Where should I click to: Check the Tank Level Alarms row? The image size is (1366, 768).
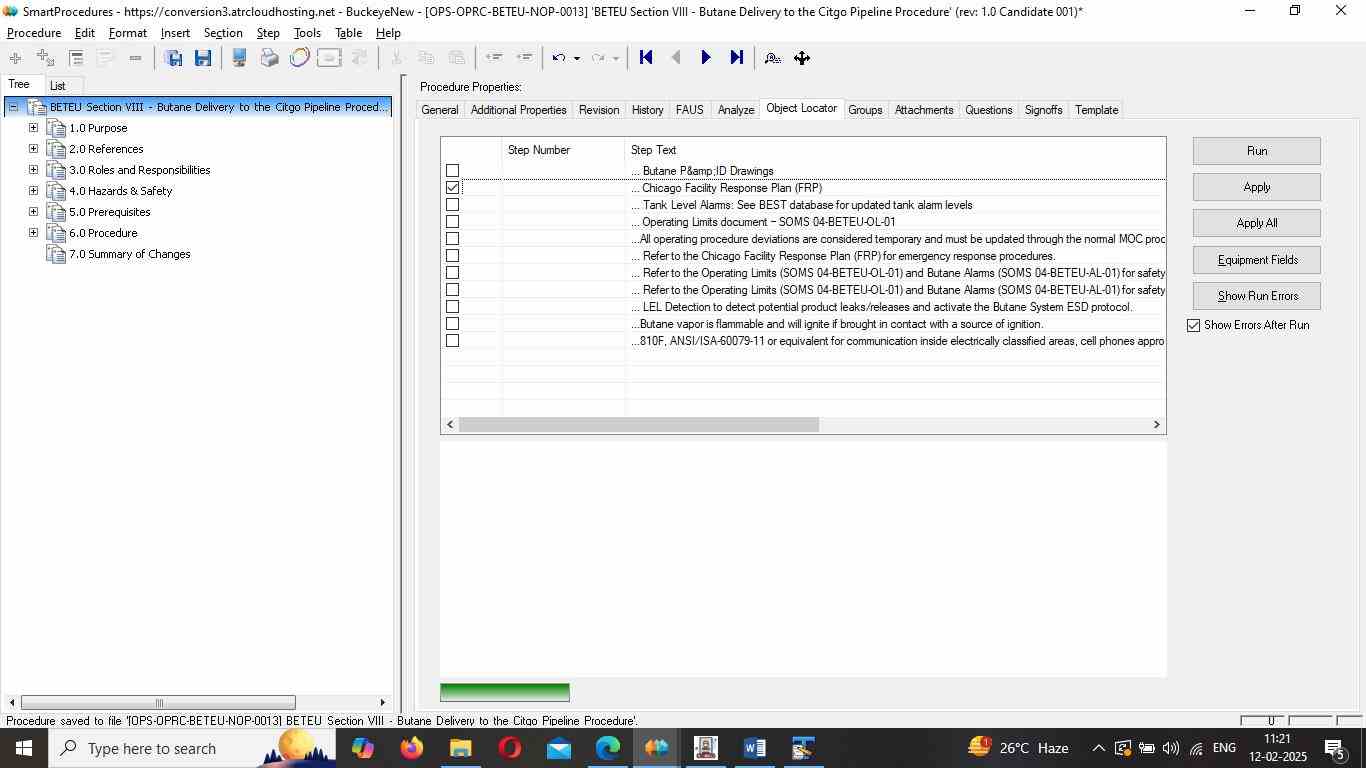click(452, 205)
